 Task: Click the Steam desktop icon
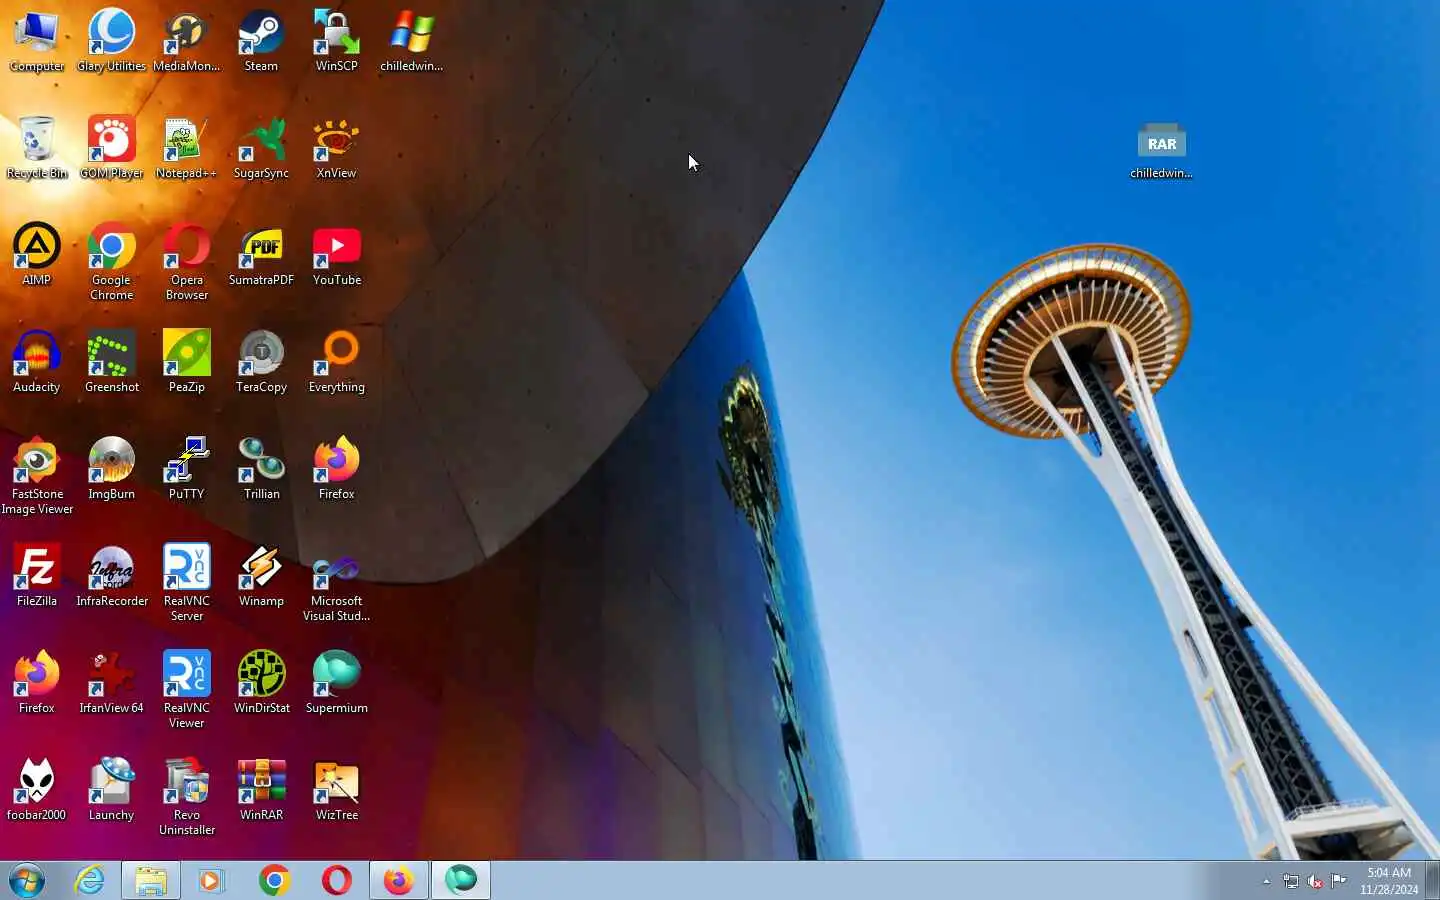pos(261,40)
